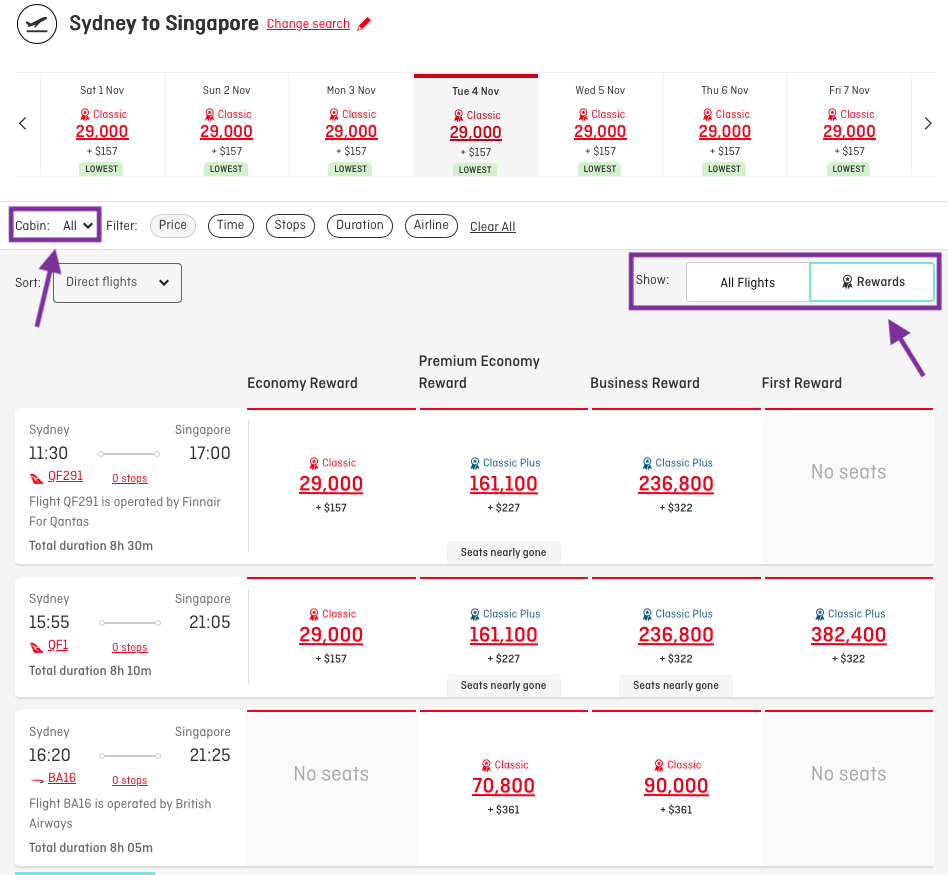Select Sat 1 Nov date tab

[x=102, y=125]
